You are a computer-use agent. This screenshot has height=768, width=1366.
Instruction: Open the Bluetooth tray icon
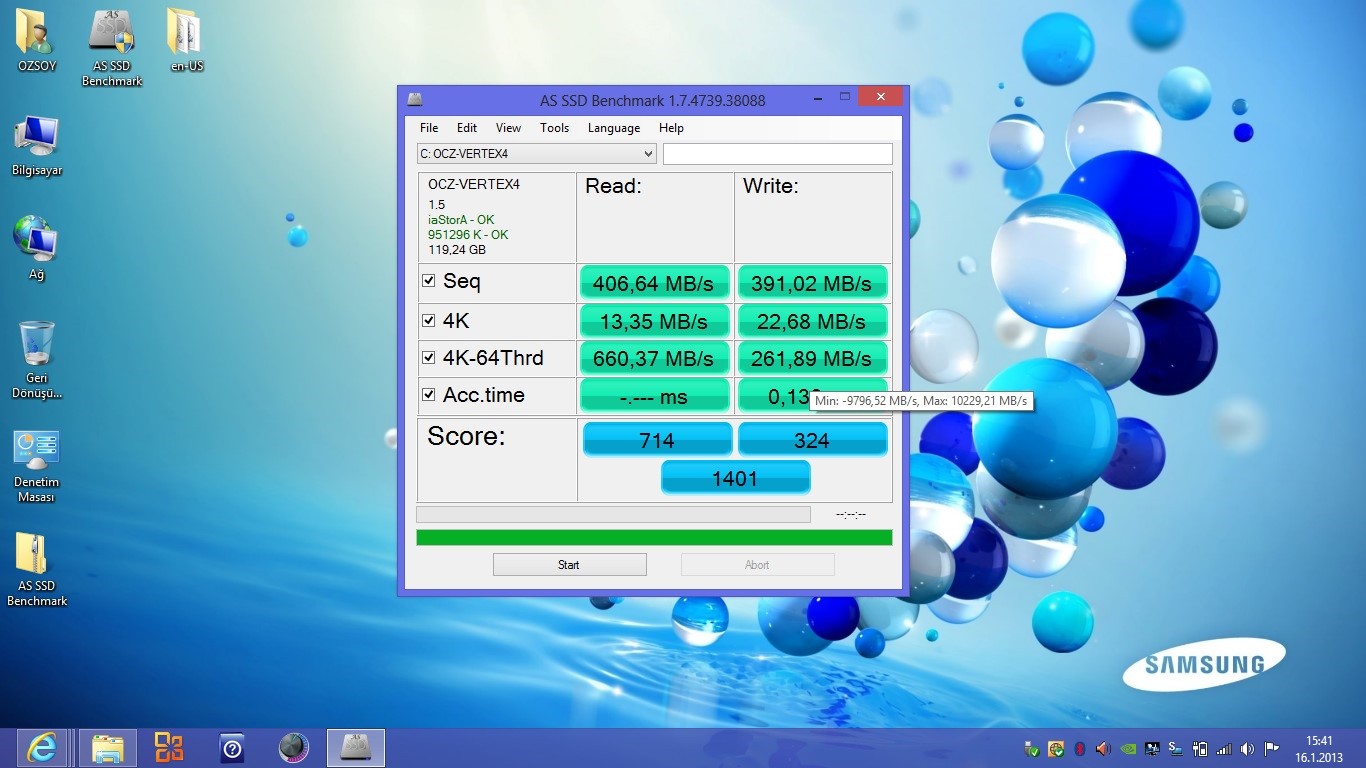[1080, 748]
